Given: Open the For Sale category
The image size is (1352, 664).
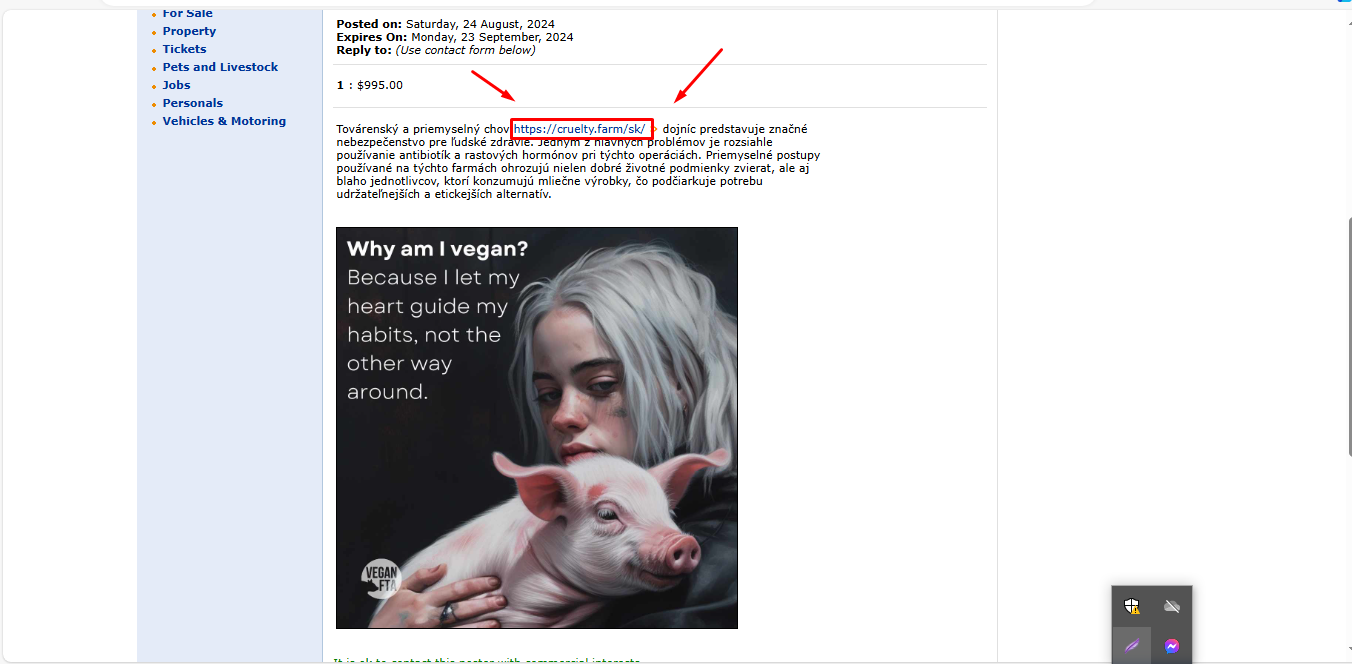Looking at the screenshot, I should 187,13.
